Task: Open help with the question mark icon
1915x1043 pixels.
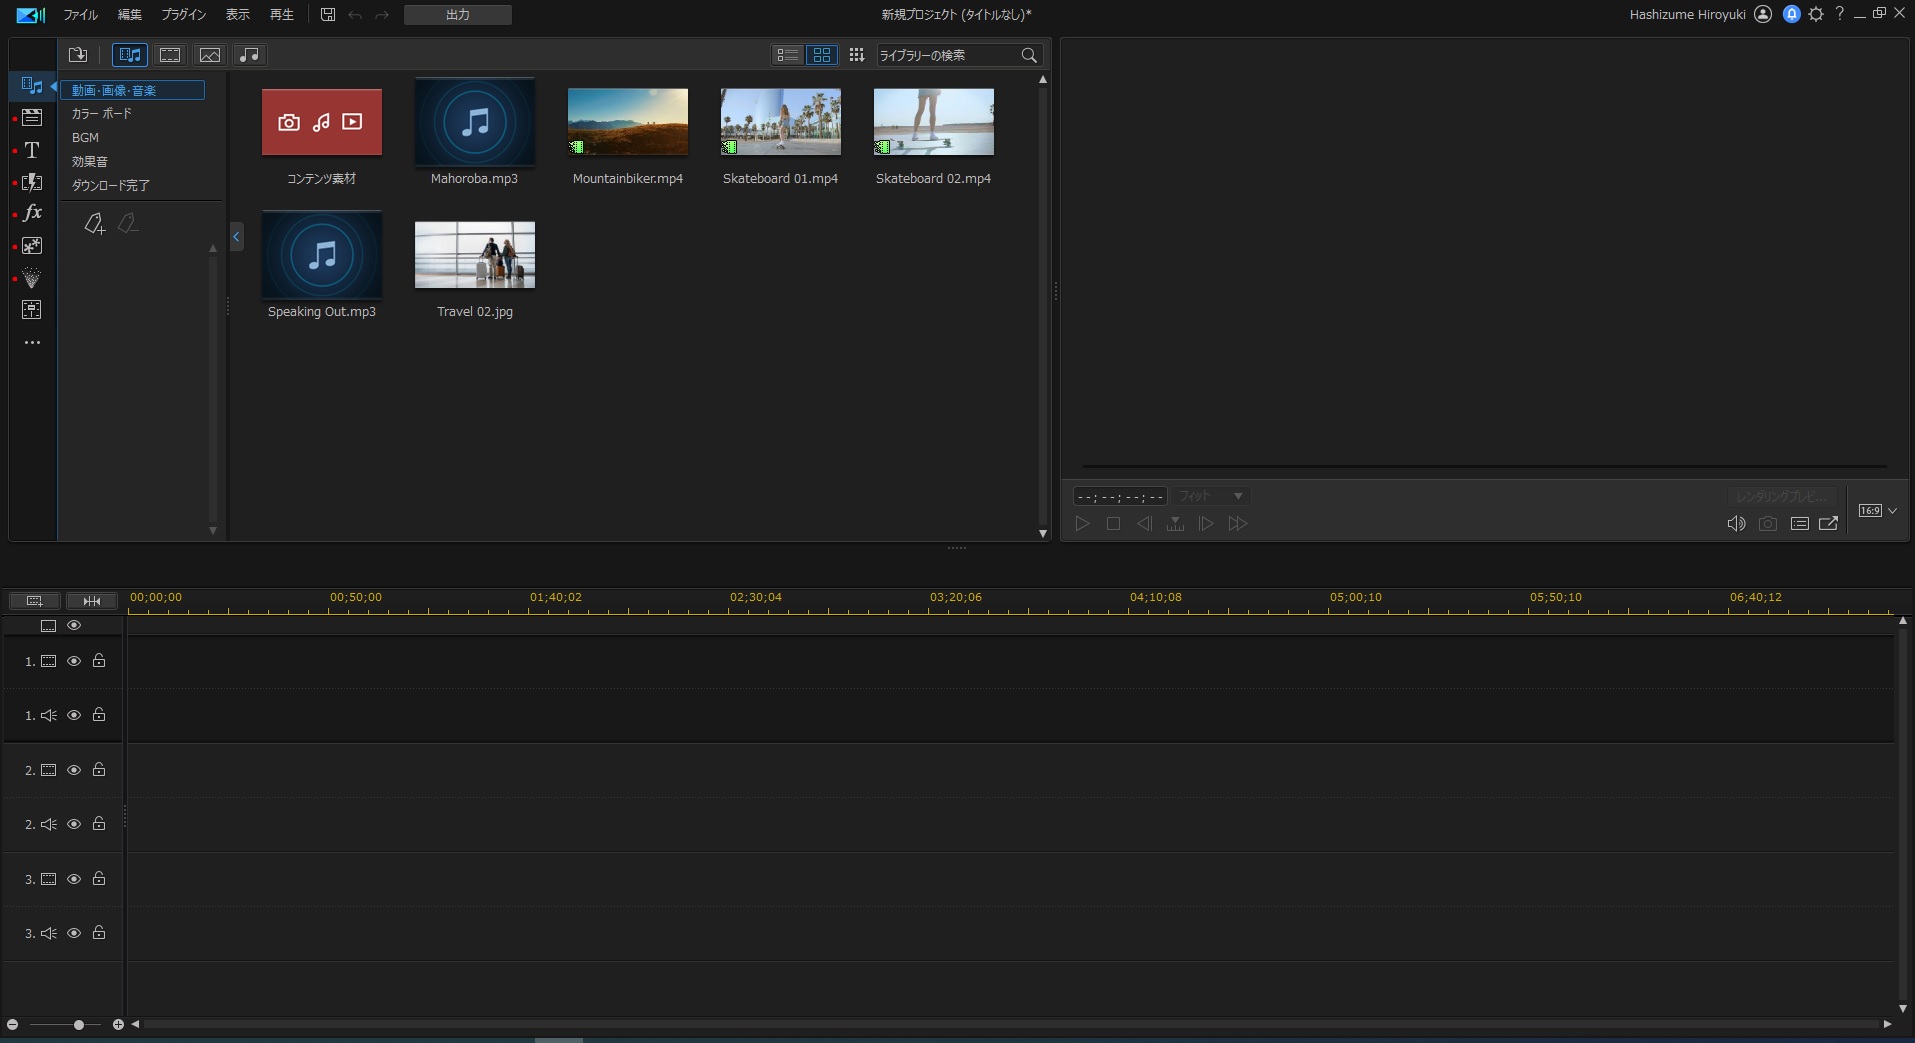Action: [1840, 14]
